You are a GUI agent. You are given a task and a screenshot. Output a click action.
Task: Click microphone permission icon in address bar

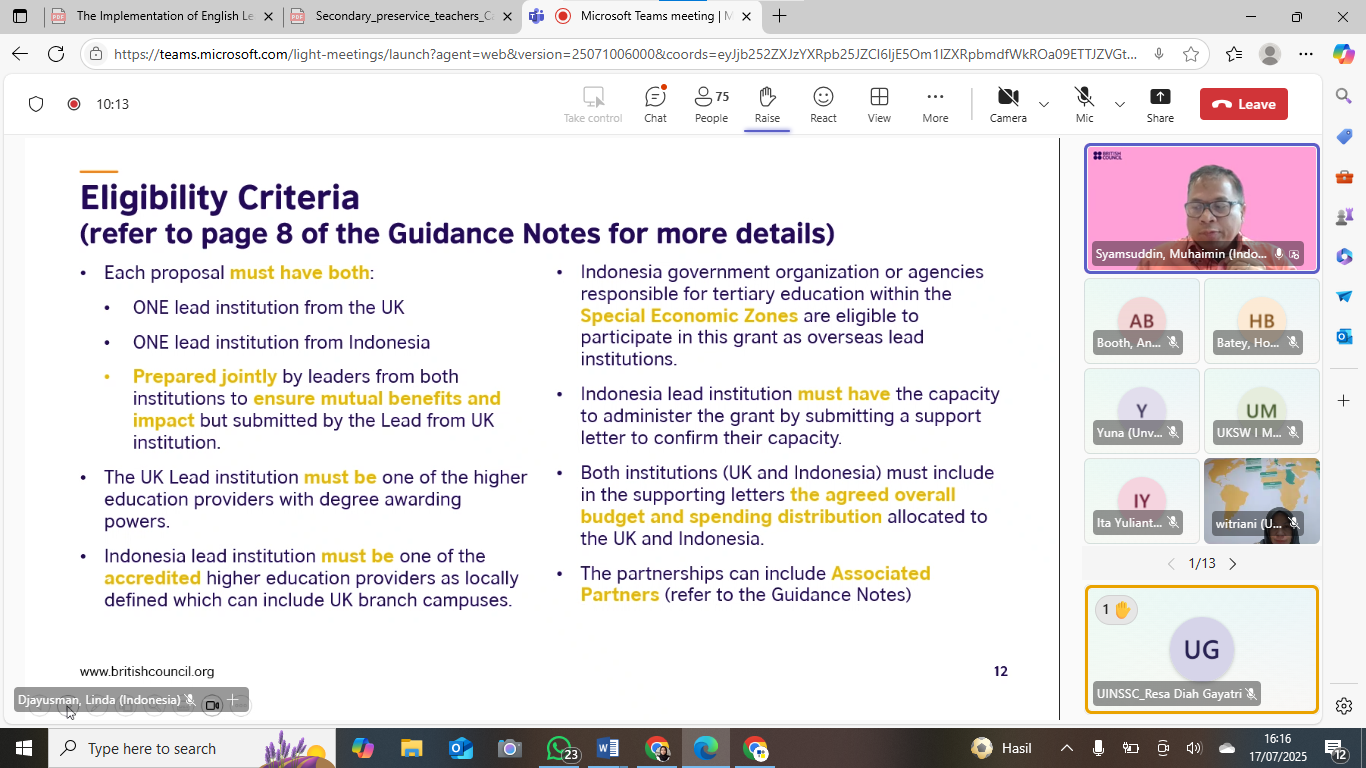click(x=1159, y=54)
